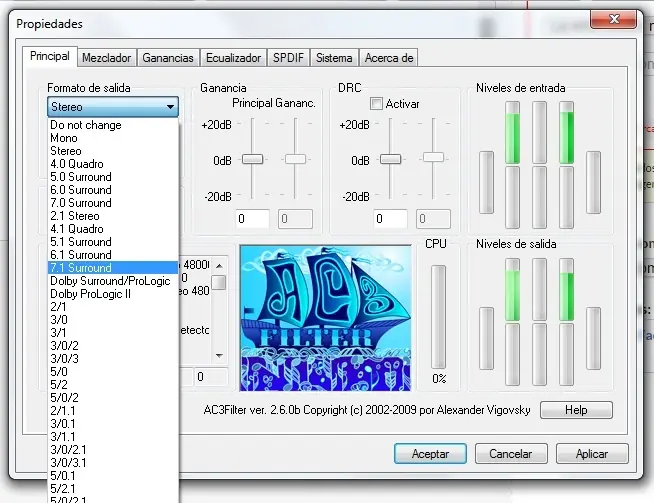Image resolution: width=654 pixels, height=503 pixels.
Task: Choose the 3/0/2.1 channel layout
Action: 113,450
